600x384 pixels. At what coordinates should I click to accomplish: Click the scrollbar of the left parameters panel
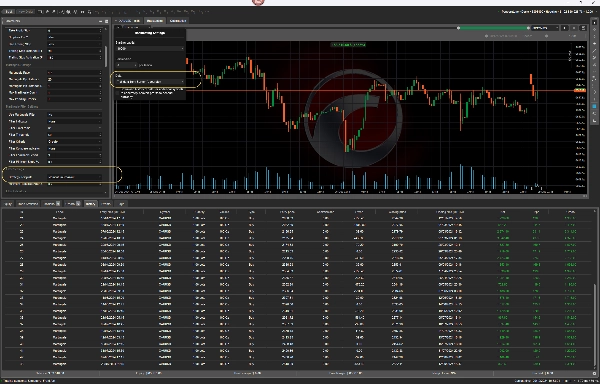pos(106,57)
